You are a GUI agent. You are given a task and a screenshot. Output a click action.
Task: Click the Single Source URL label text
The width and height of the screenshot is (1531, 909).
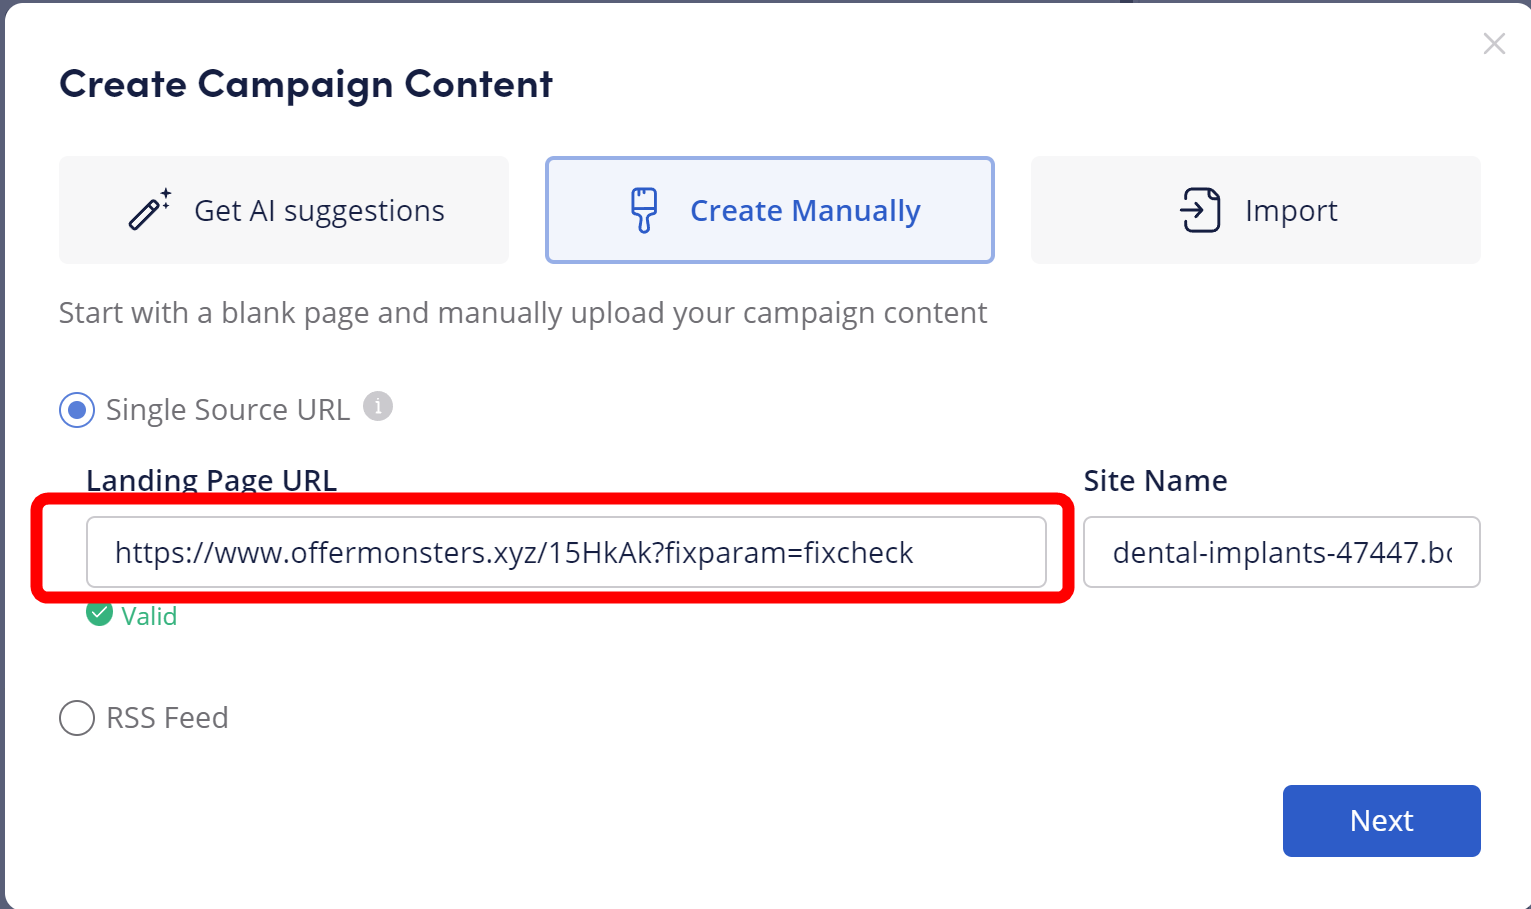tap(228, 410)
